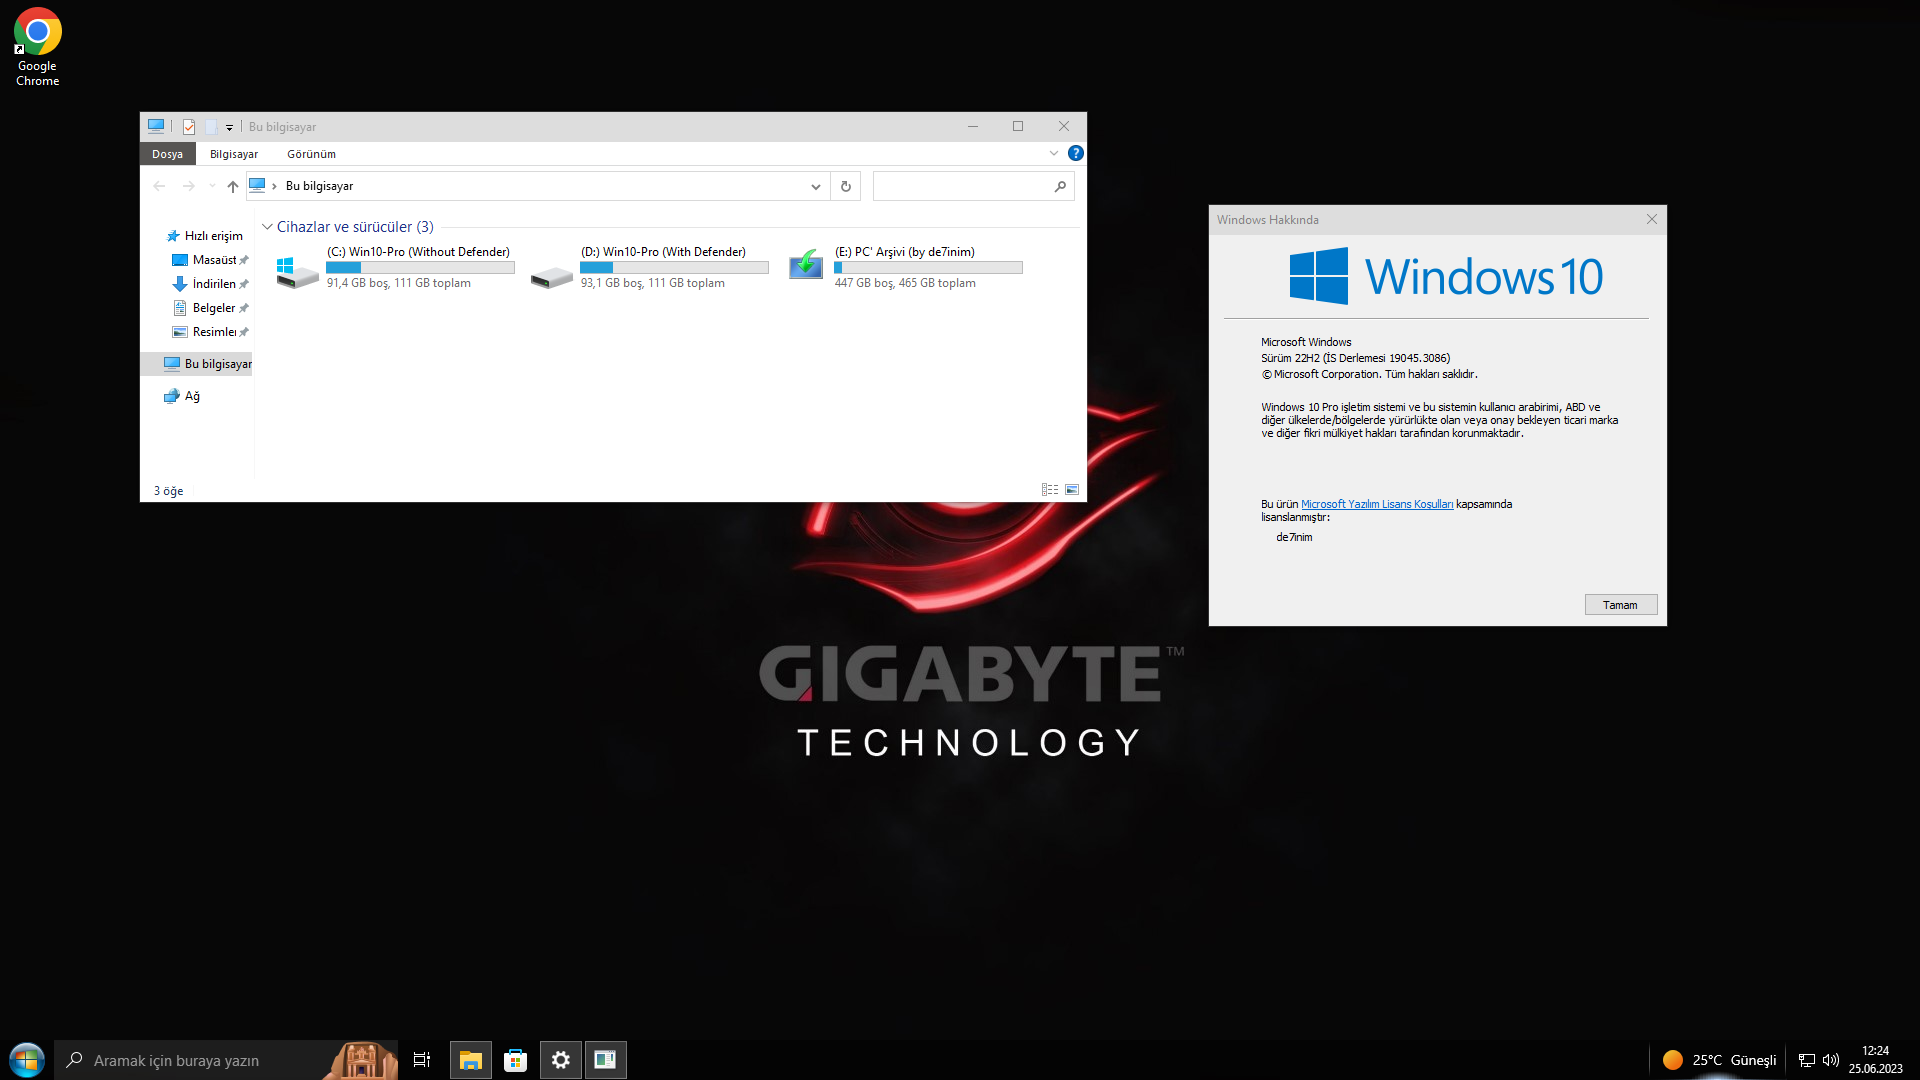Viewport: 1920px width, 1080px height.
Task: Click taskbar search box Aramak için buraya yazın
Action: (x=225, y=1060)
